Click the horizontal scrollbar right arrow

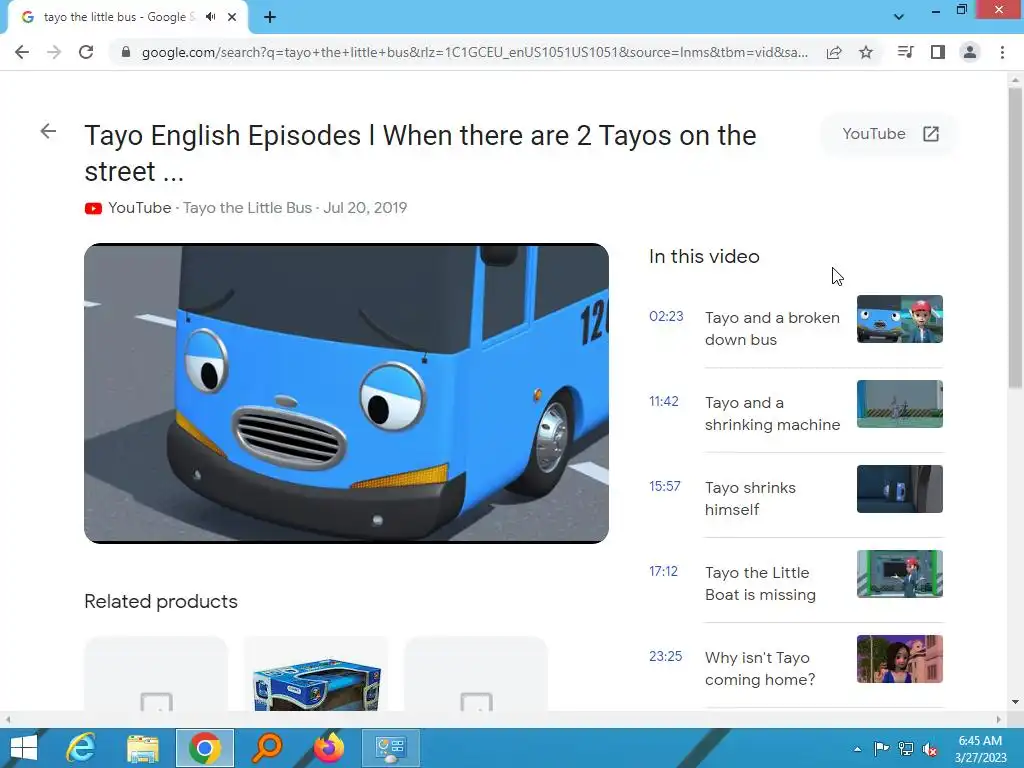point(998,719)
